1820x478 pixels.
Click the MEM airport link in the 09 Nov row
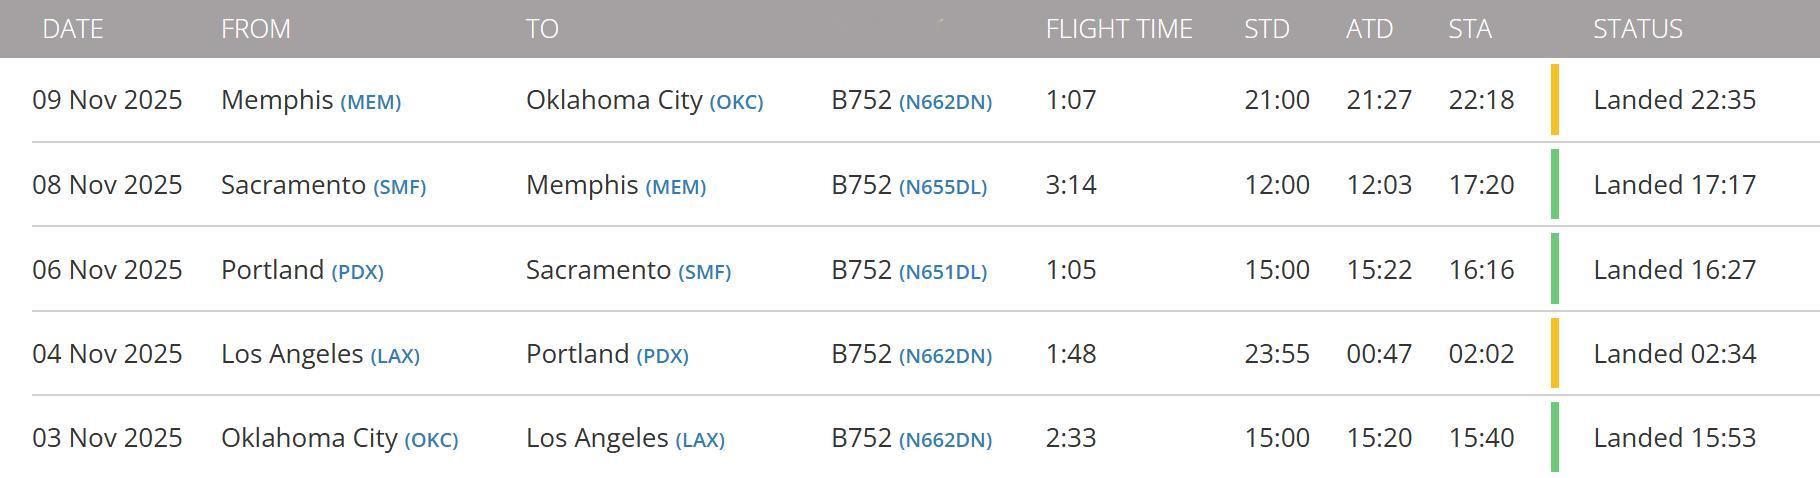pos(370,102)
